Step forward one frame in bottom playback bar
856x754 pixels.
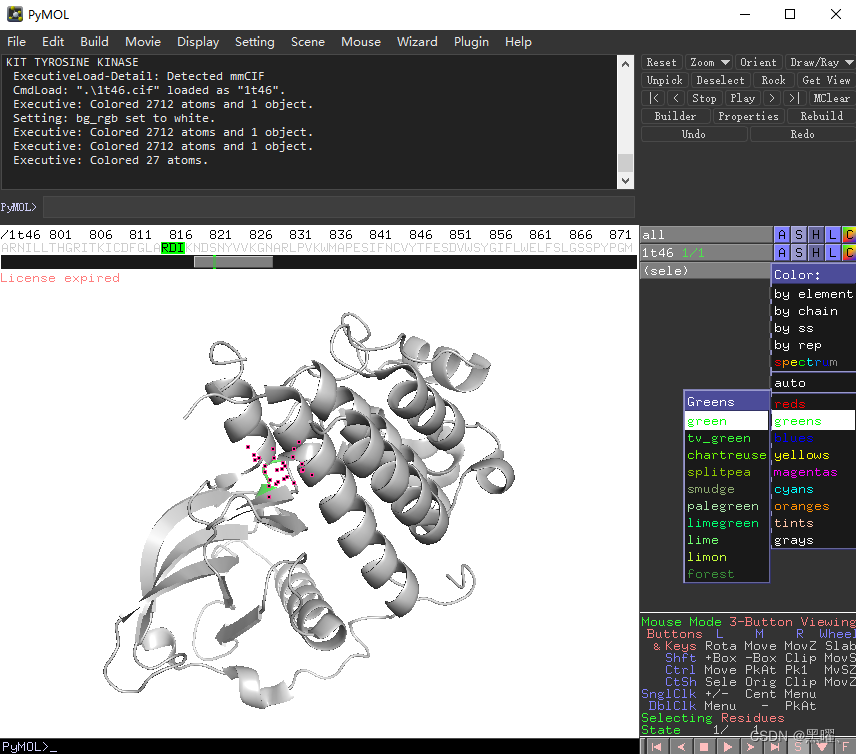(751, 746)
